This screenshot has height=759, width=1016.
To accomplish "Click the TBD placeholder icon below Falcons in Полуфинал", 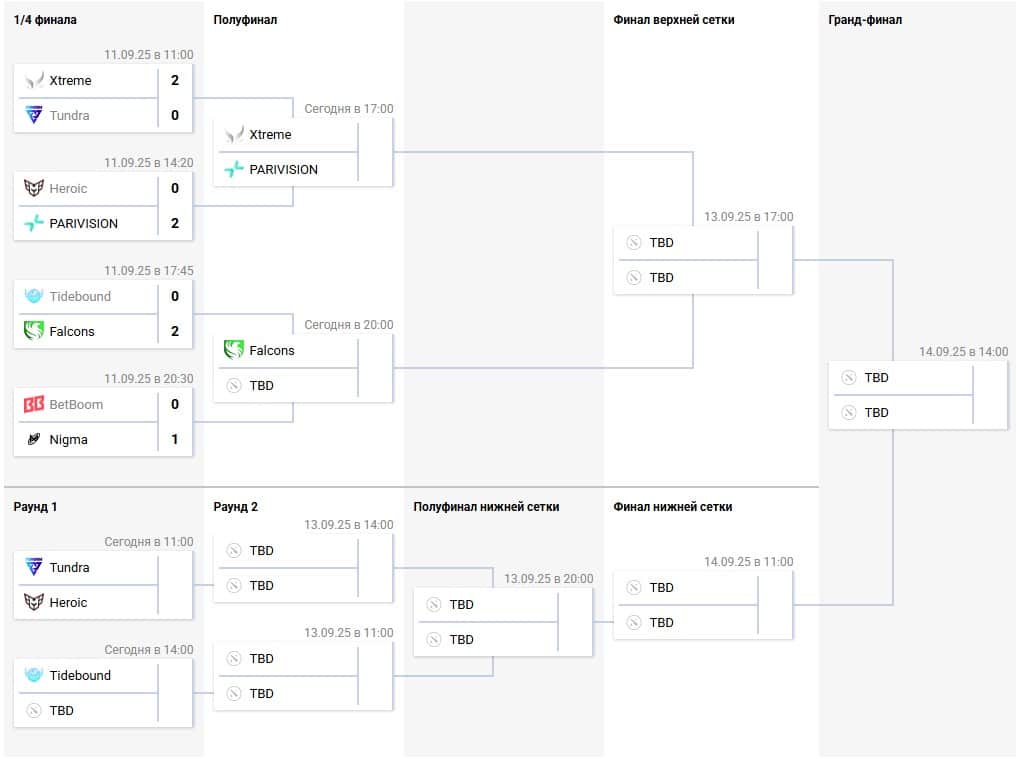I will 234,385.
